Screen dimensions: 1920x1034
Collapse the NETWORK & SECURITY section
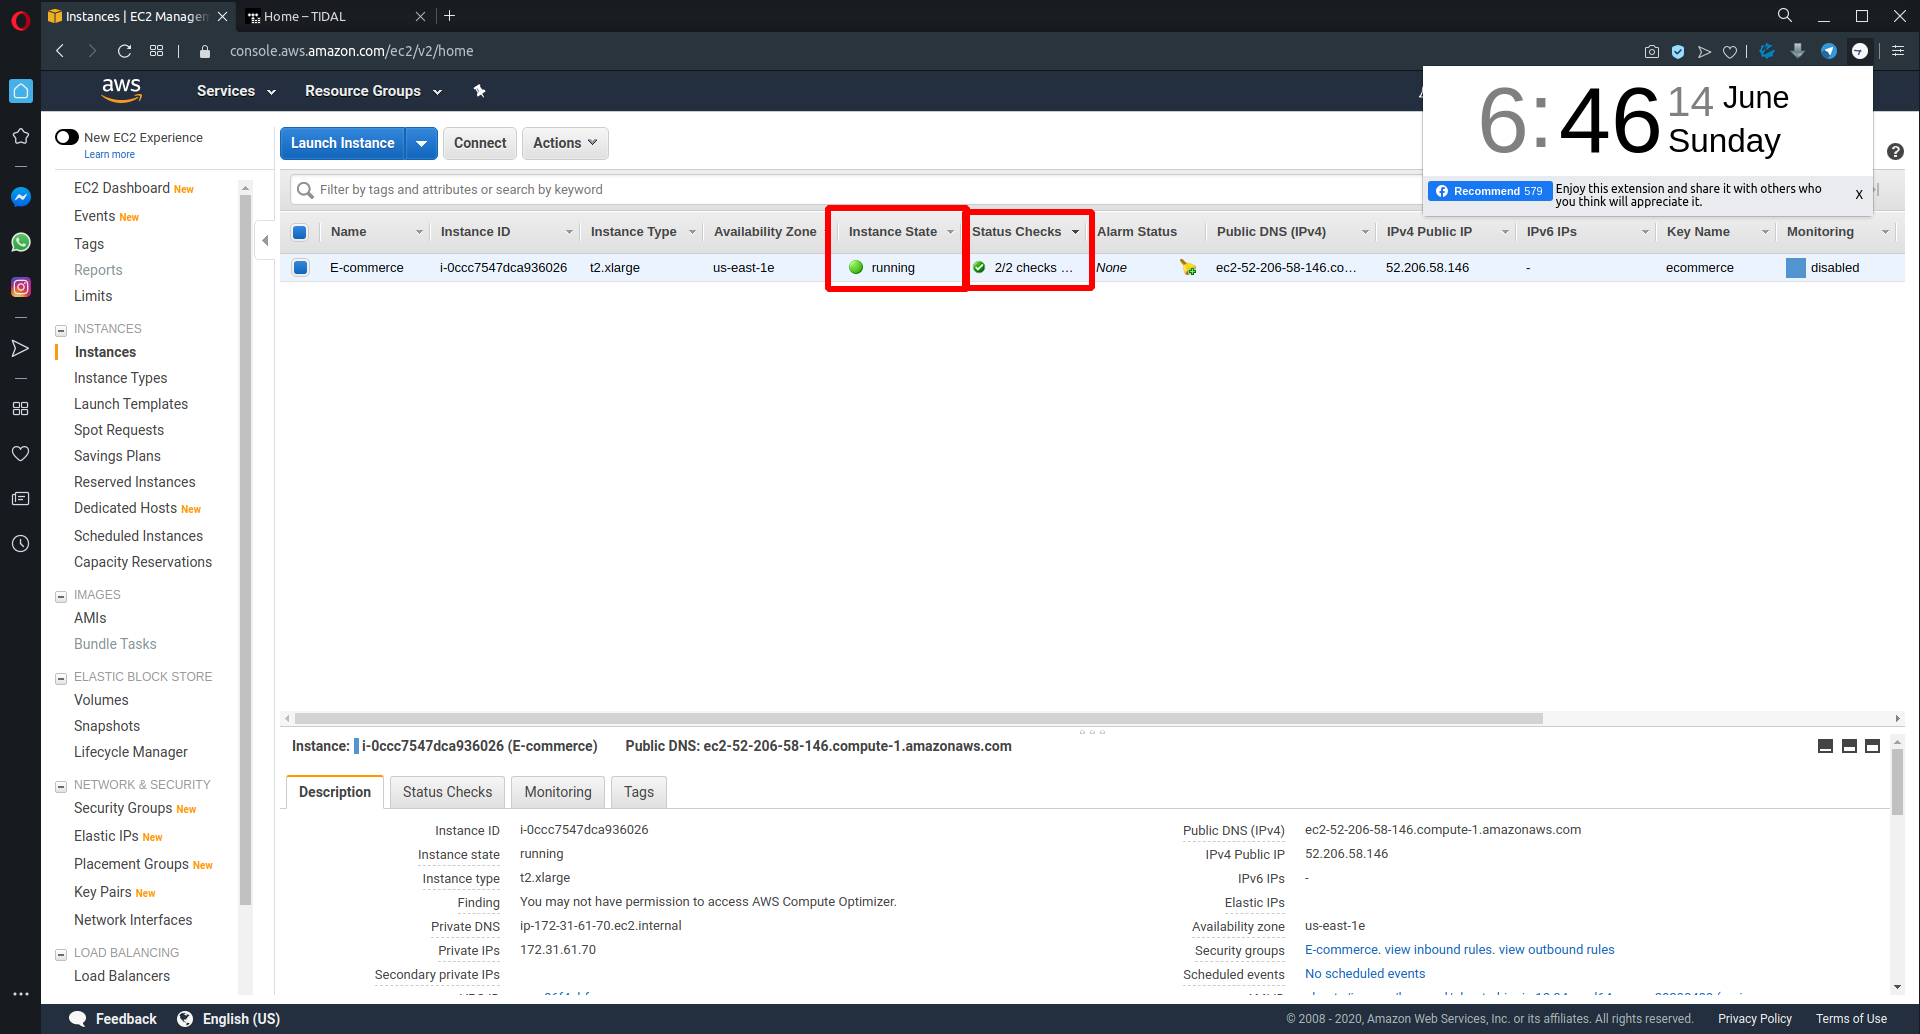(61, 786)
